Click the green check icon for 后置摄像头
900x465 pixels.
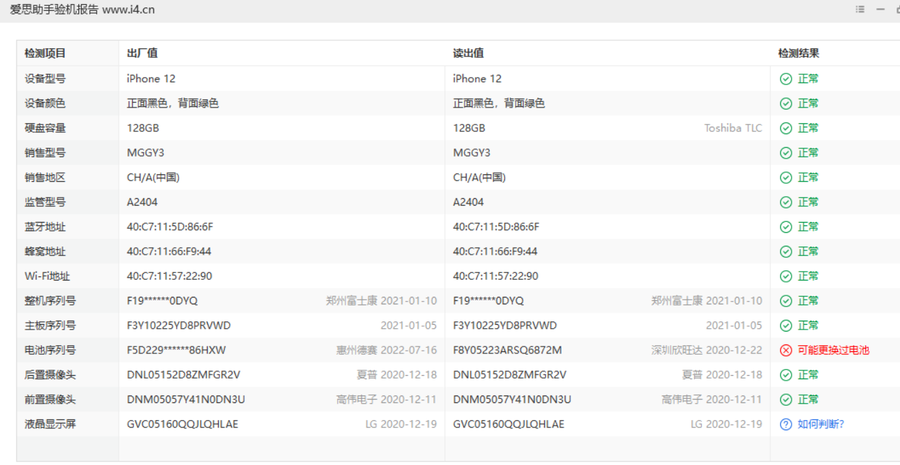[786, 375]
